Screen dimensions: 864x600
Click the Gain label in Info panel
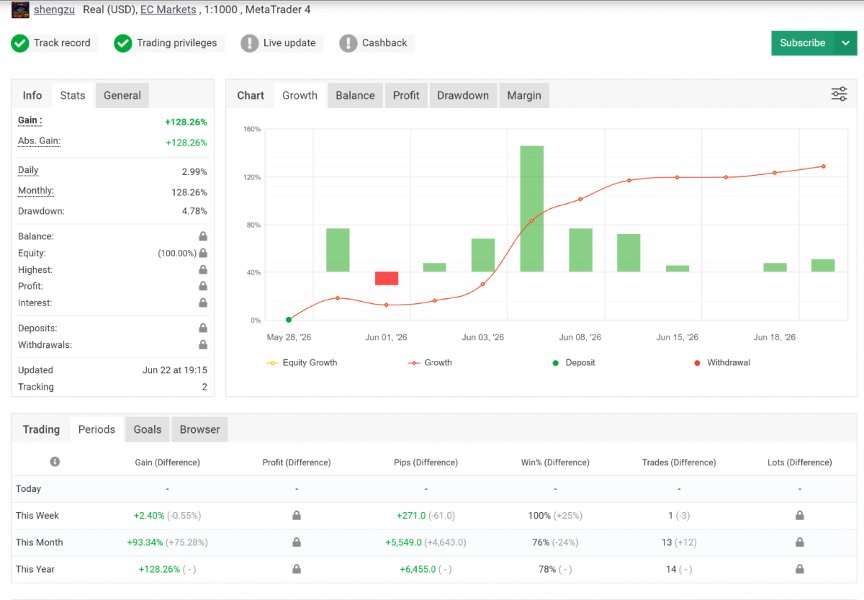pyautogui.click(x=30, y=120)
